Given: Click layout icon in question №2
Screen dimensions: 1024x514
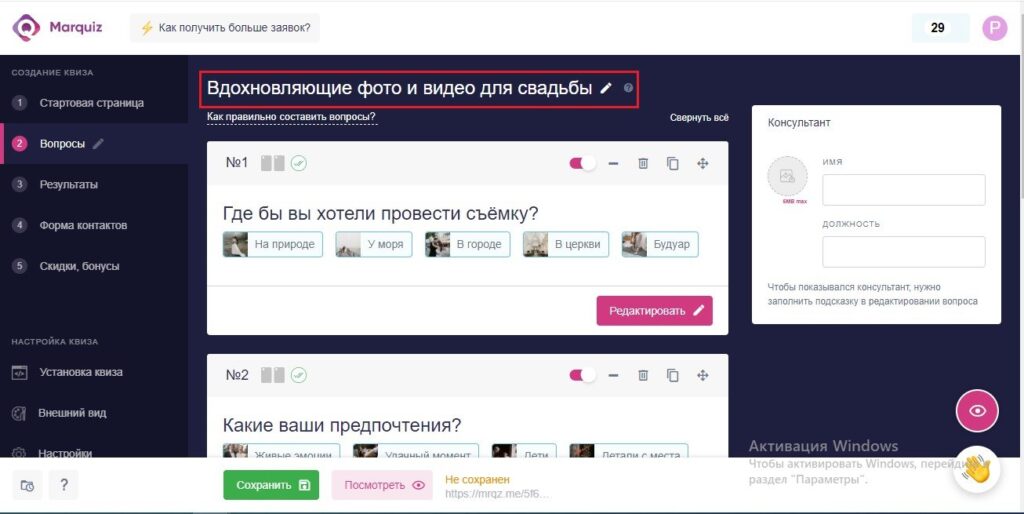Looking at the screenshot, I should 272,375.
